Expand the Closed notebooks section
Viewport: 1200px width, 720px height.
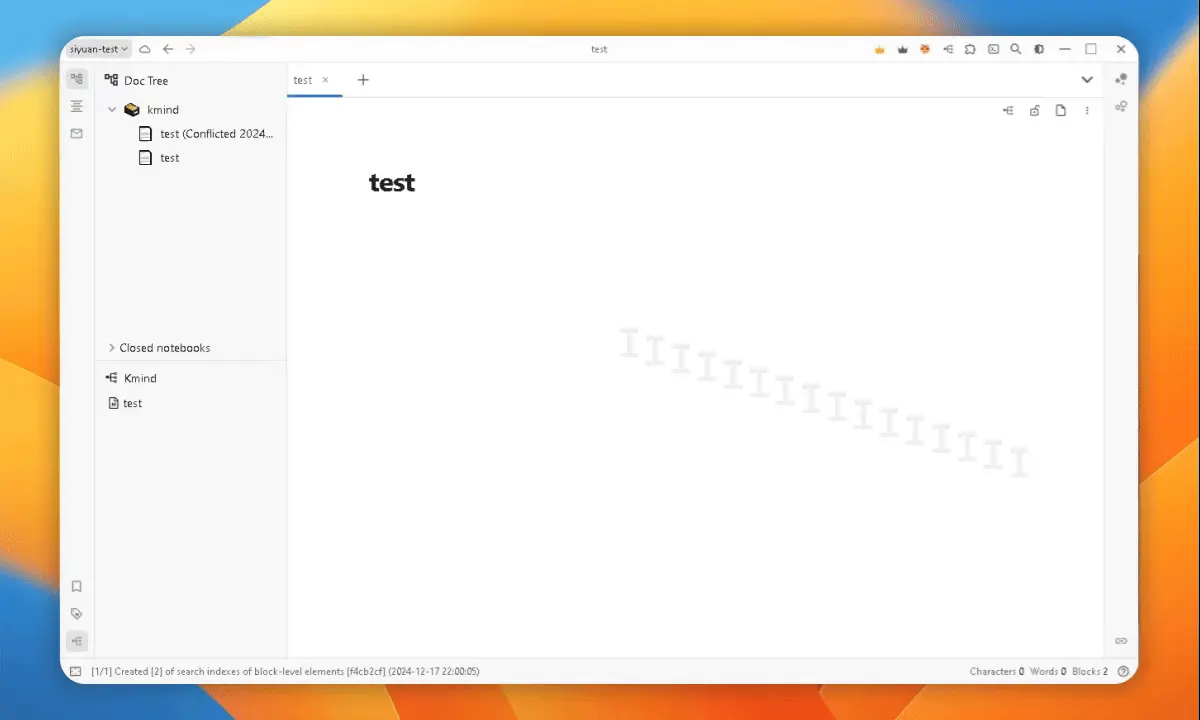112,348
